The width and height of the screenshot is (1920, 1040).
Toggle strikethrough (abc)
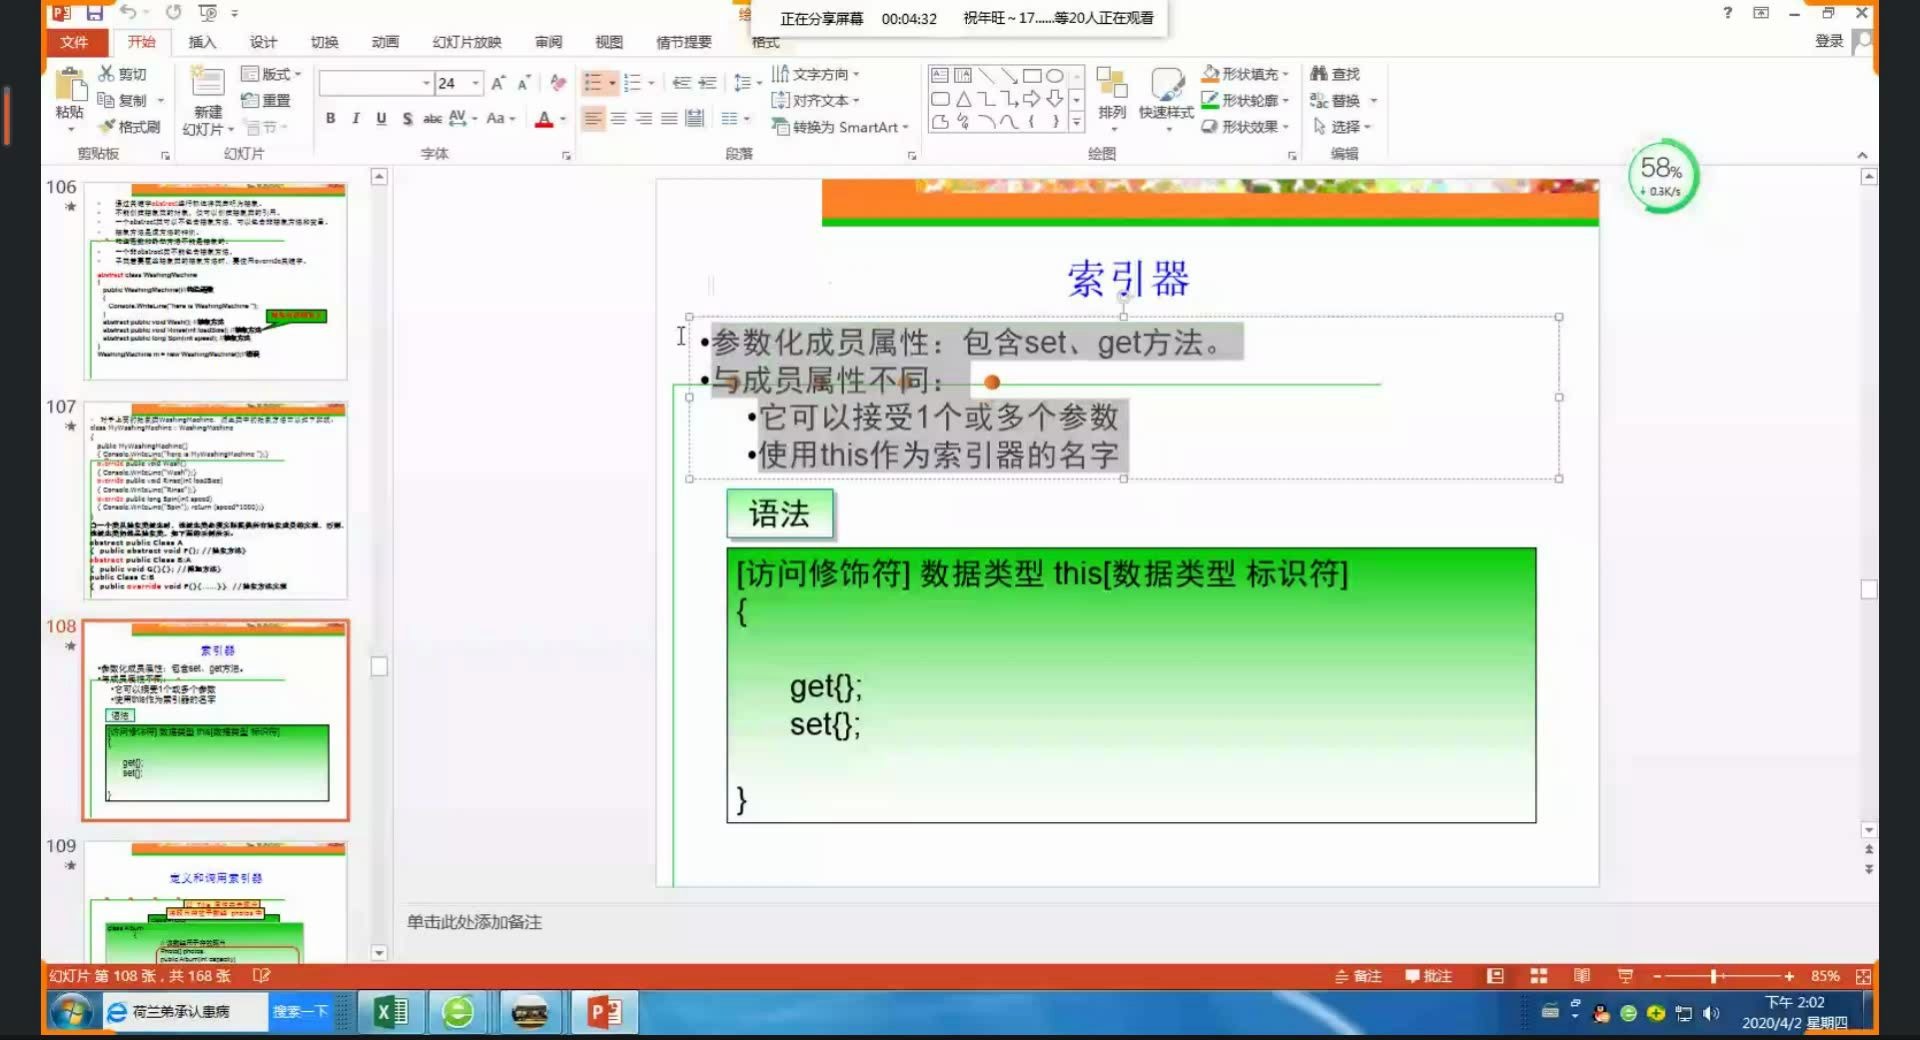(432, 118)
